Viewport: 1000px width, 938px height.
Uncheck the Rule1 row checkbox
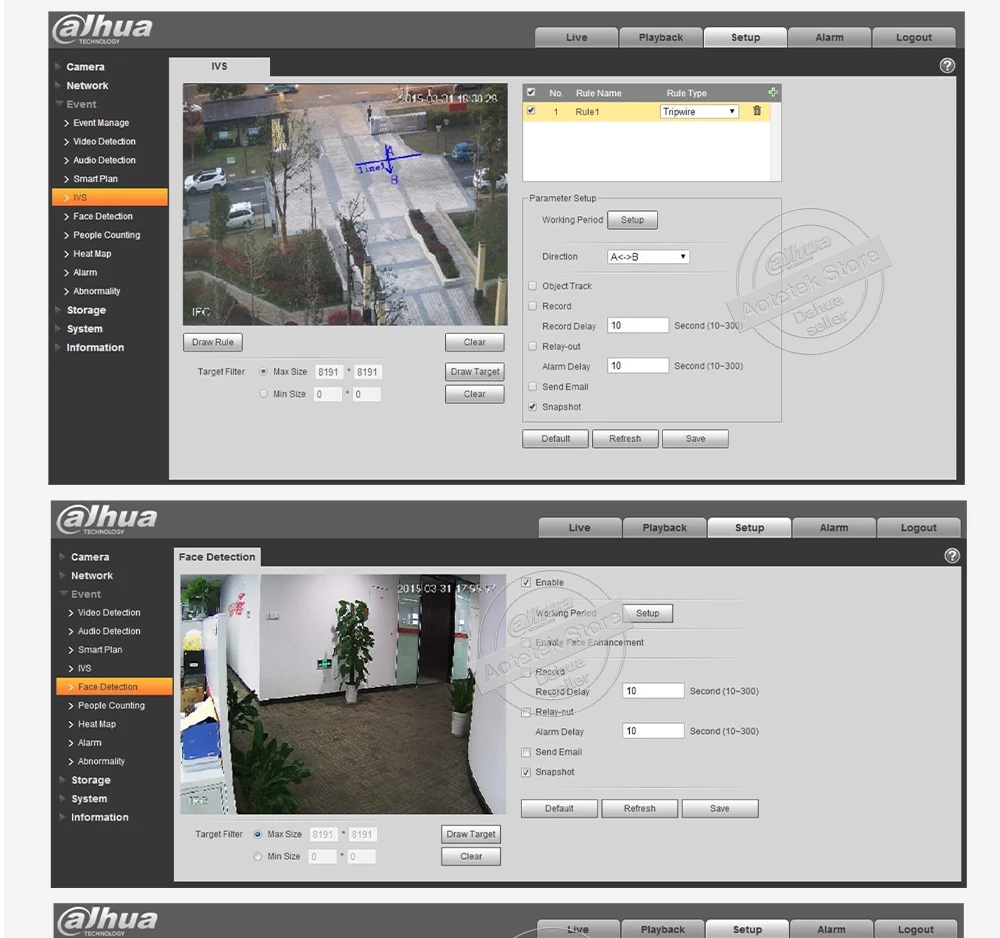[x=531, y=111]
